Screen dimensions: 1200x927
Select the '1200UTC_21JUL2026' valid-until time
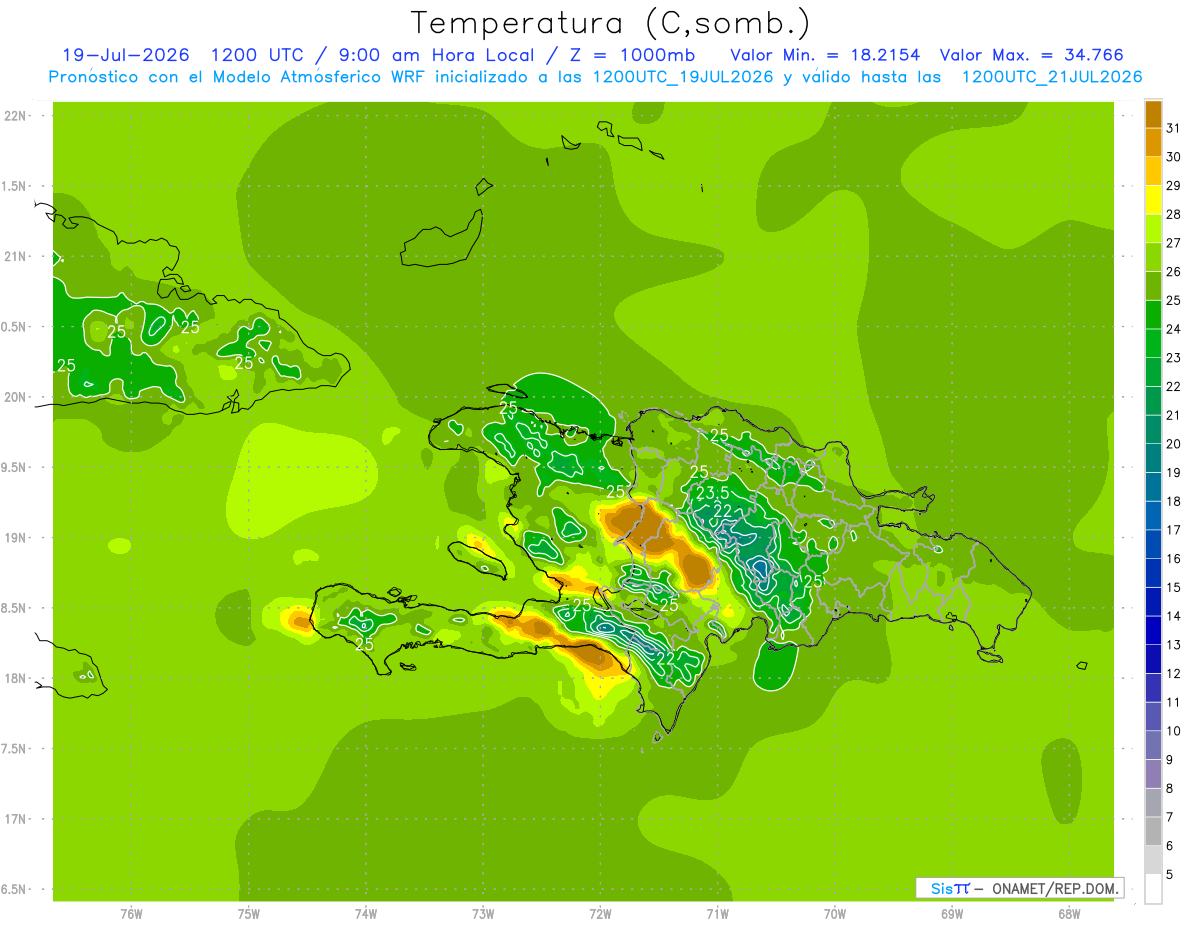[x=1052, y=77]
